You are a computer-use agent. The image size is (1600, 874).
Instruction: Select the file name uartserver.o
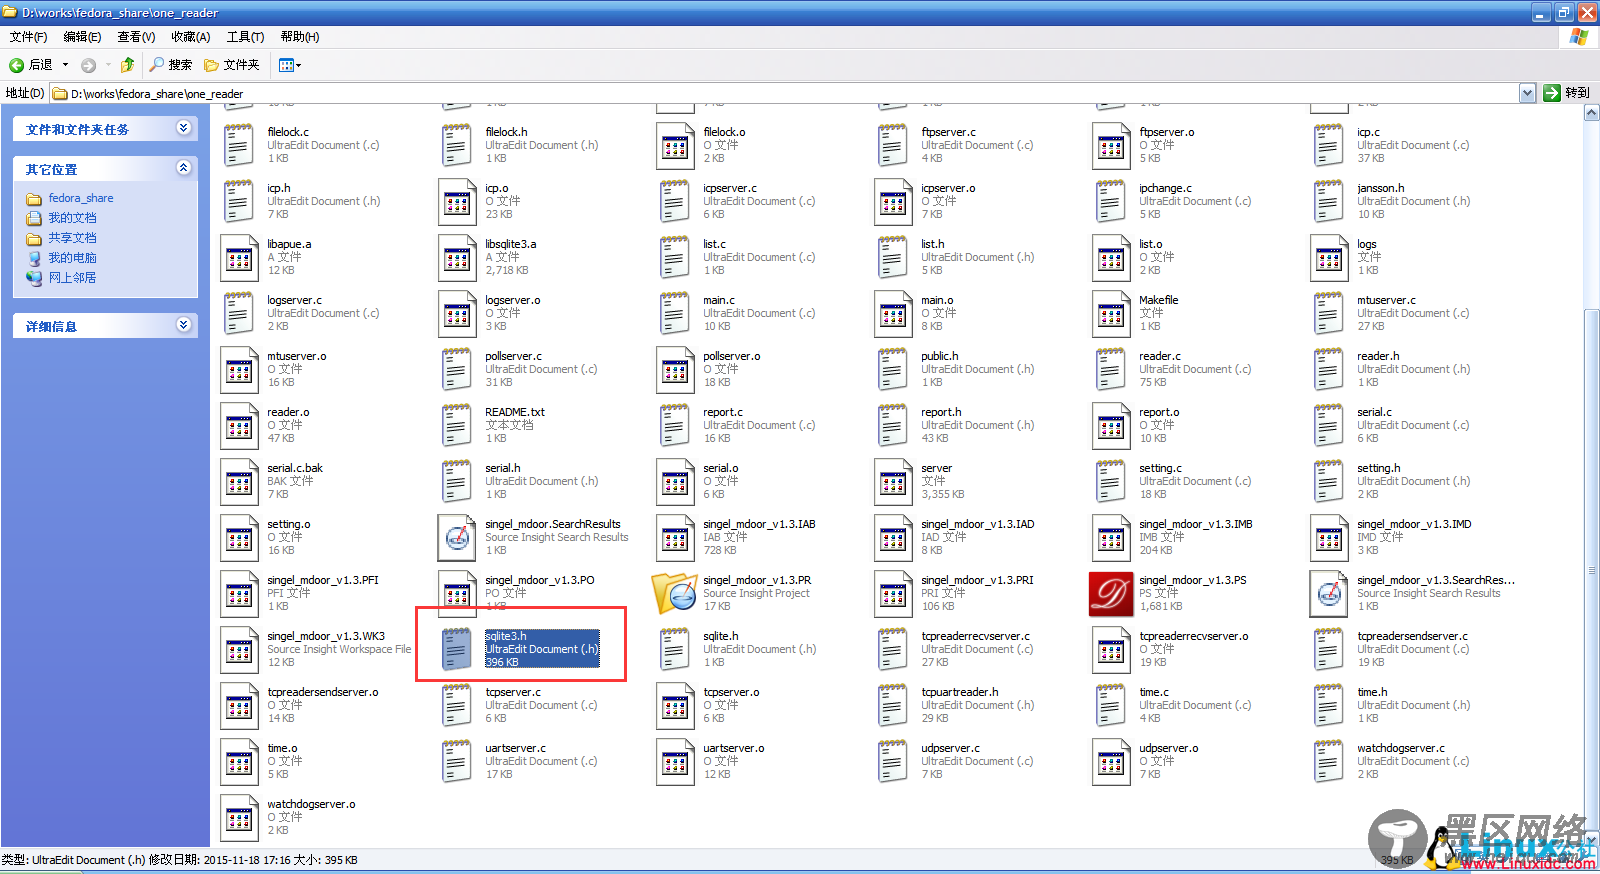(x=733, y=748)
